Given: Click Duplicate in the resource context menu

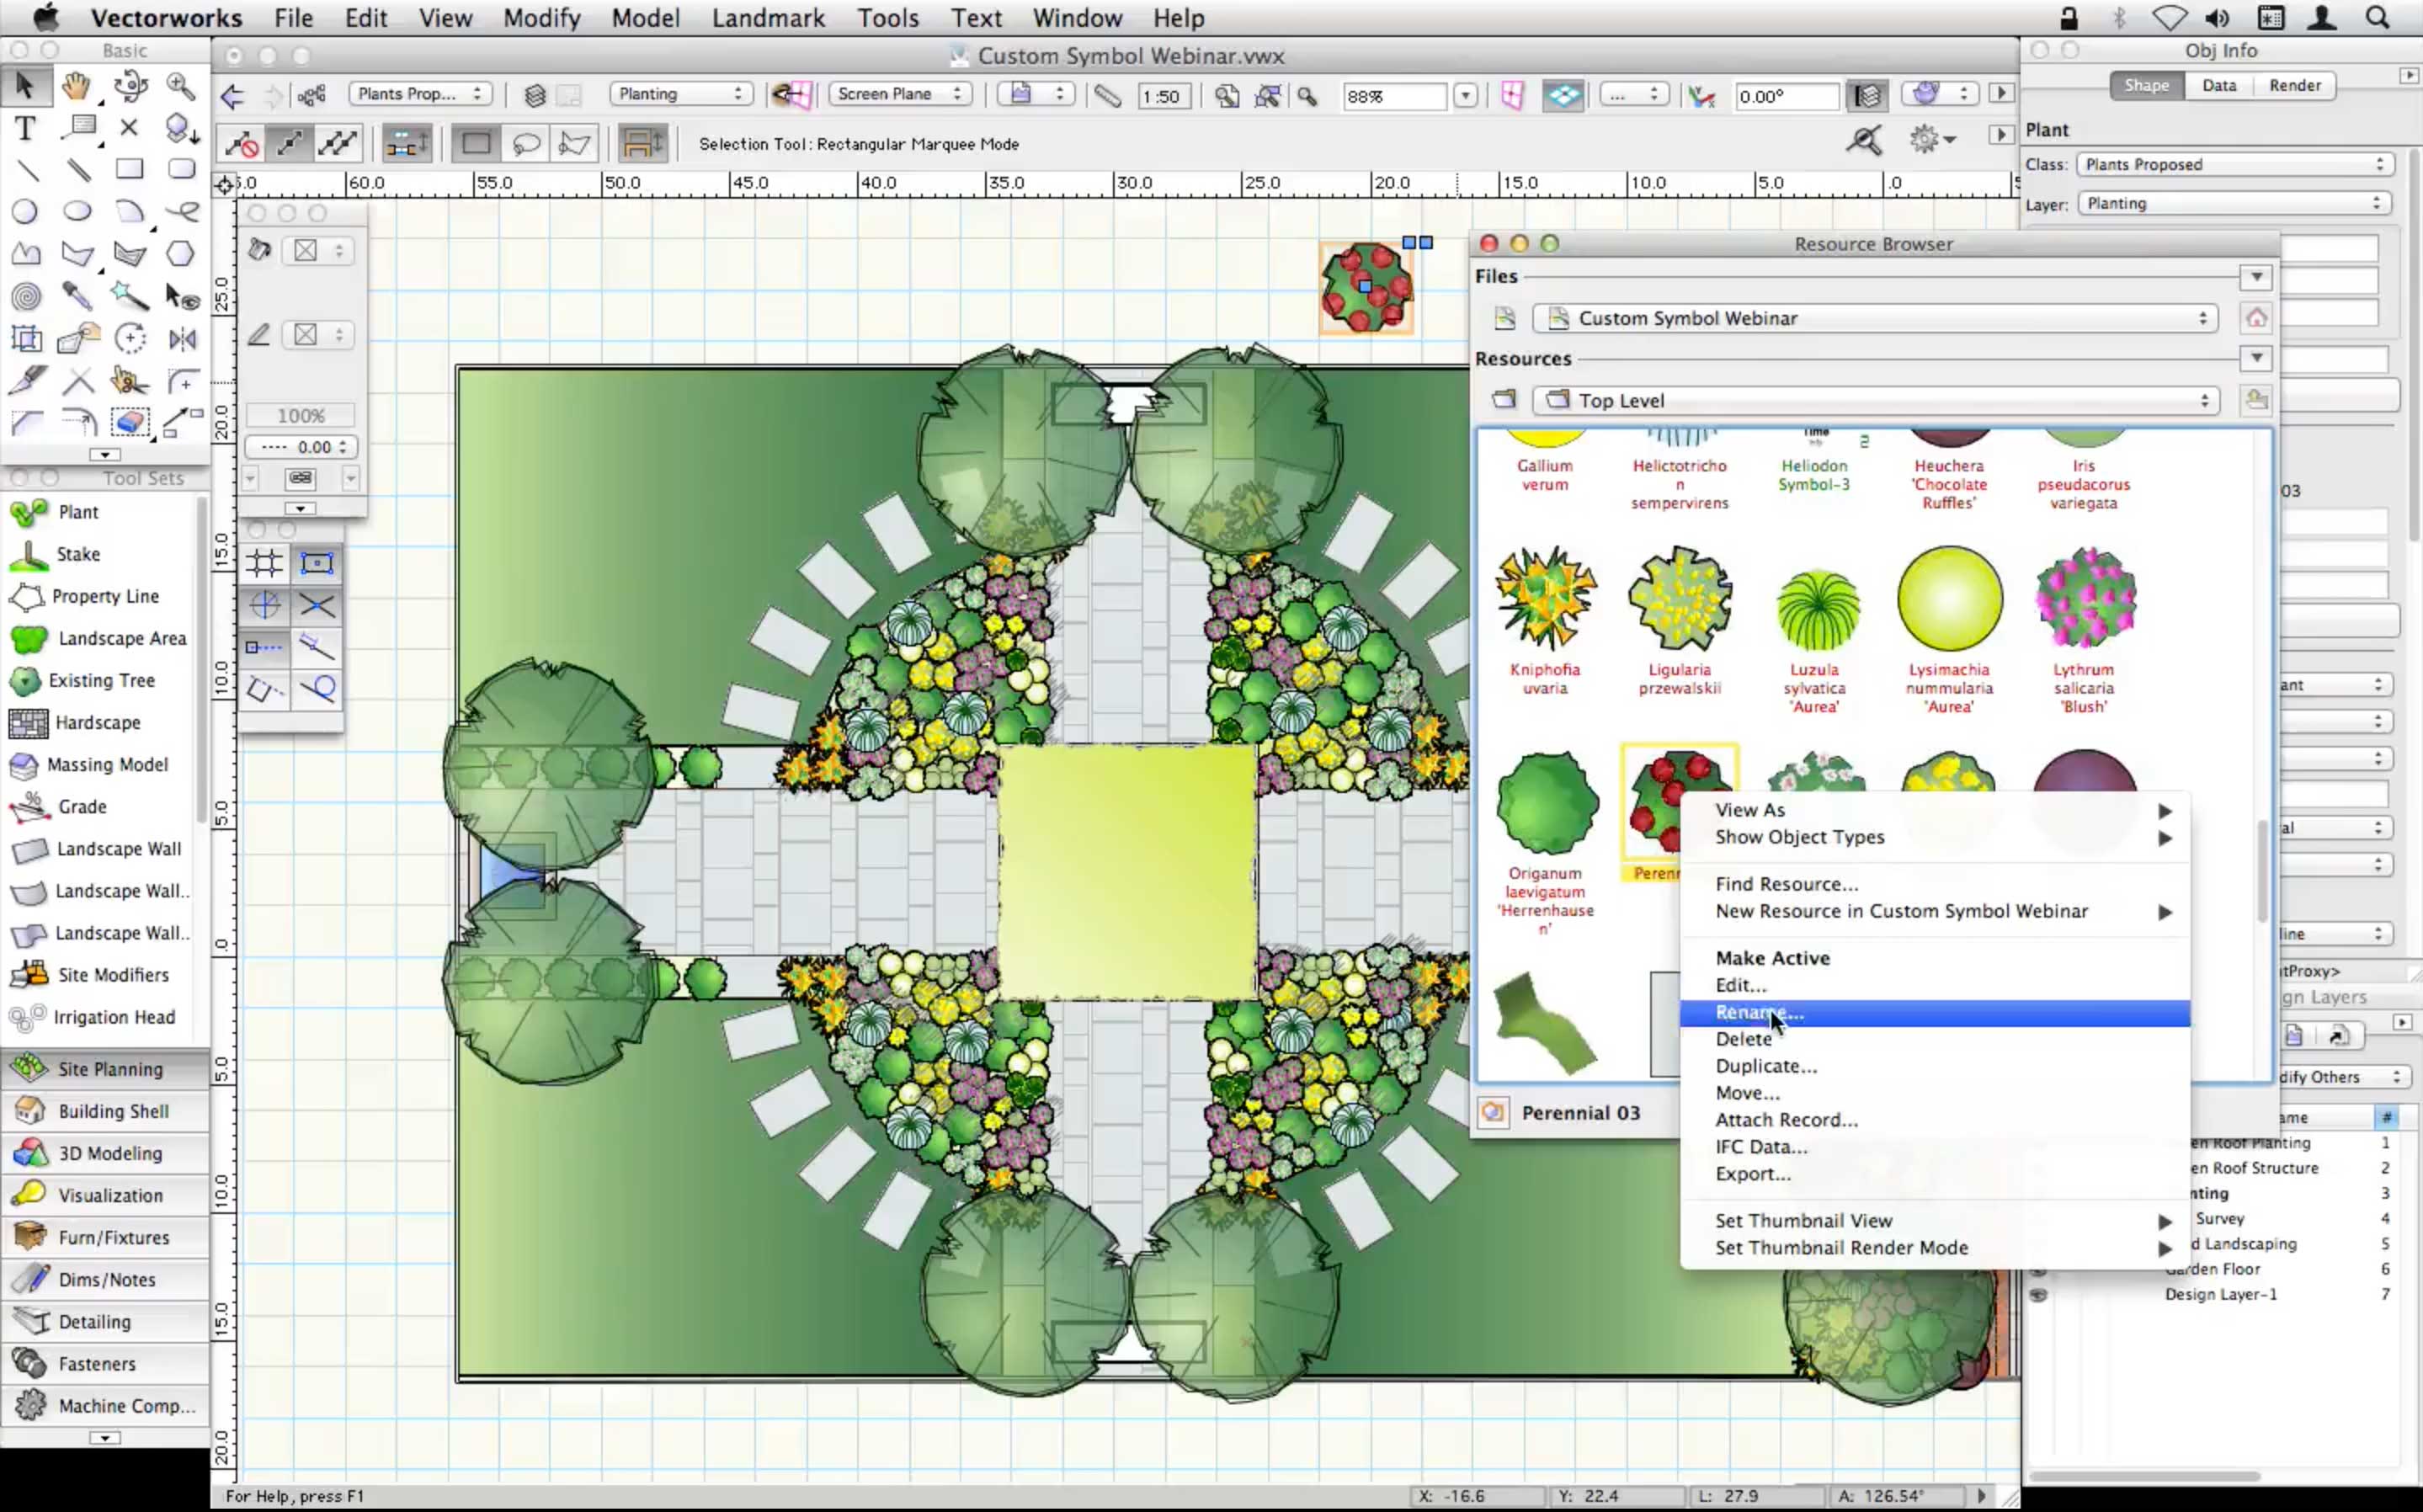Looking at the screenshot, I should [1766, 1066].
